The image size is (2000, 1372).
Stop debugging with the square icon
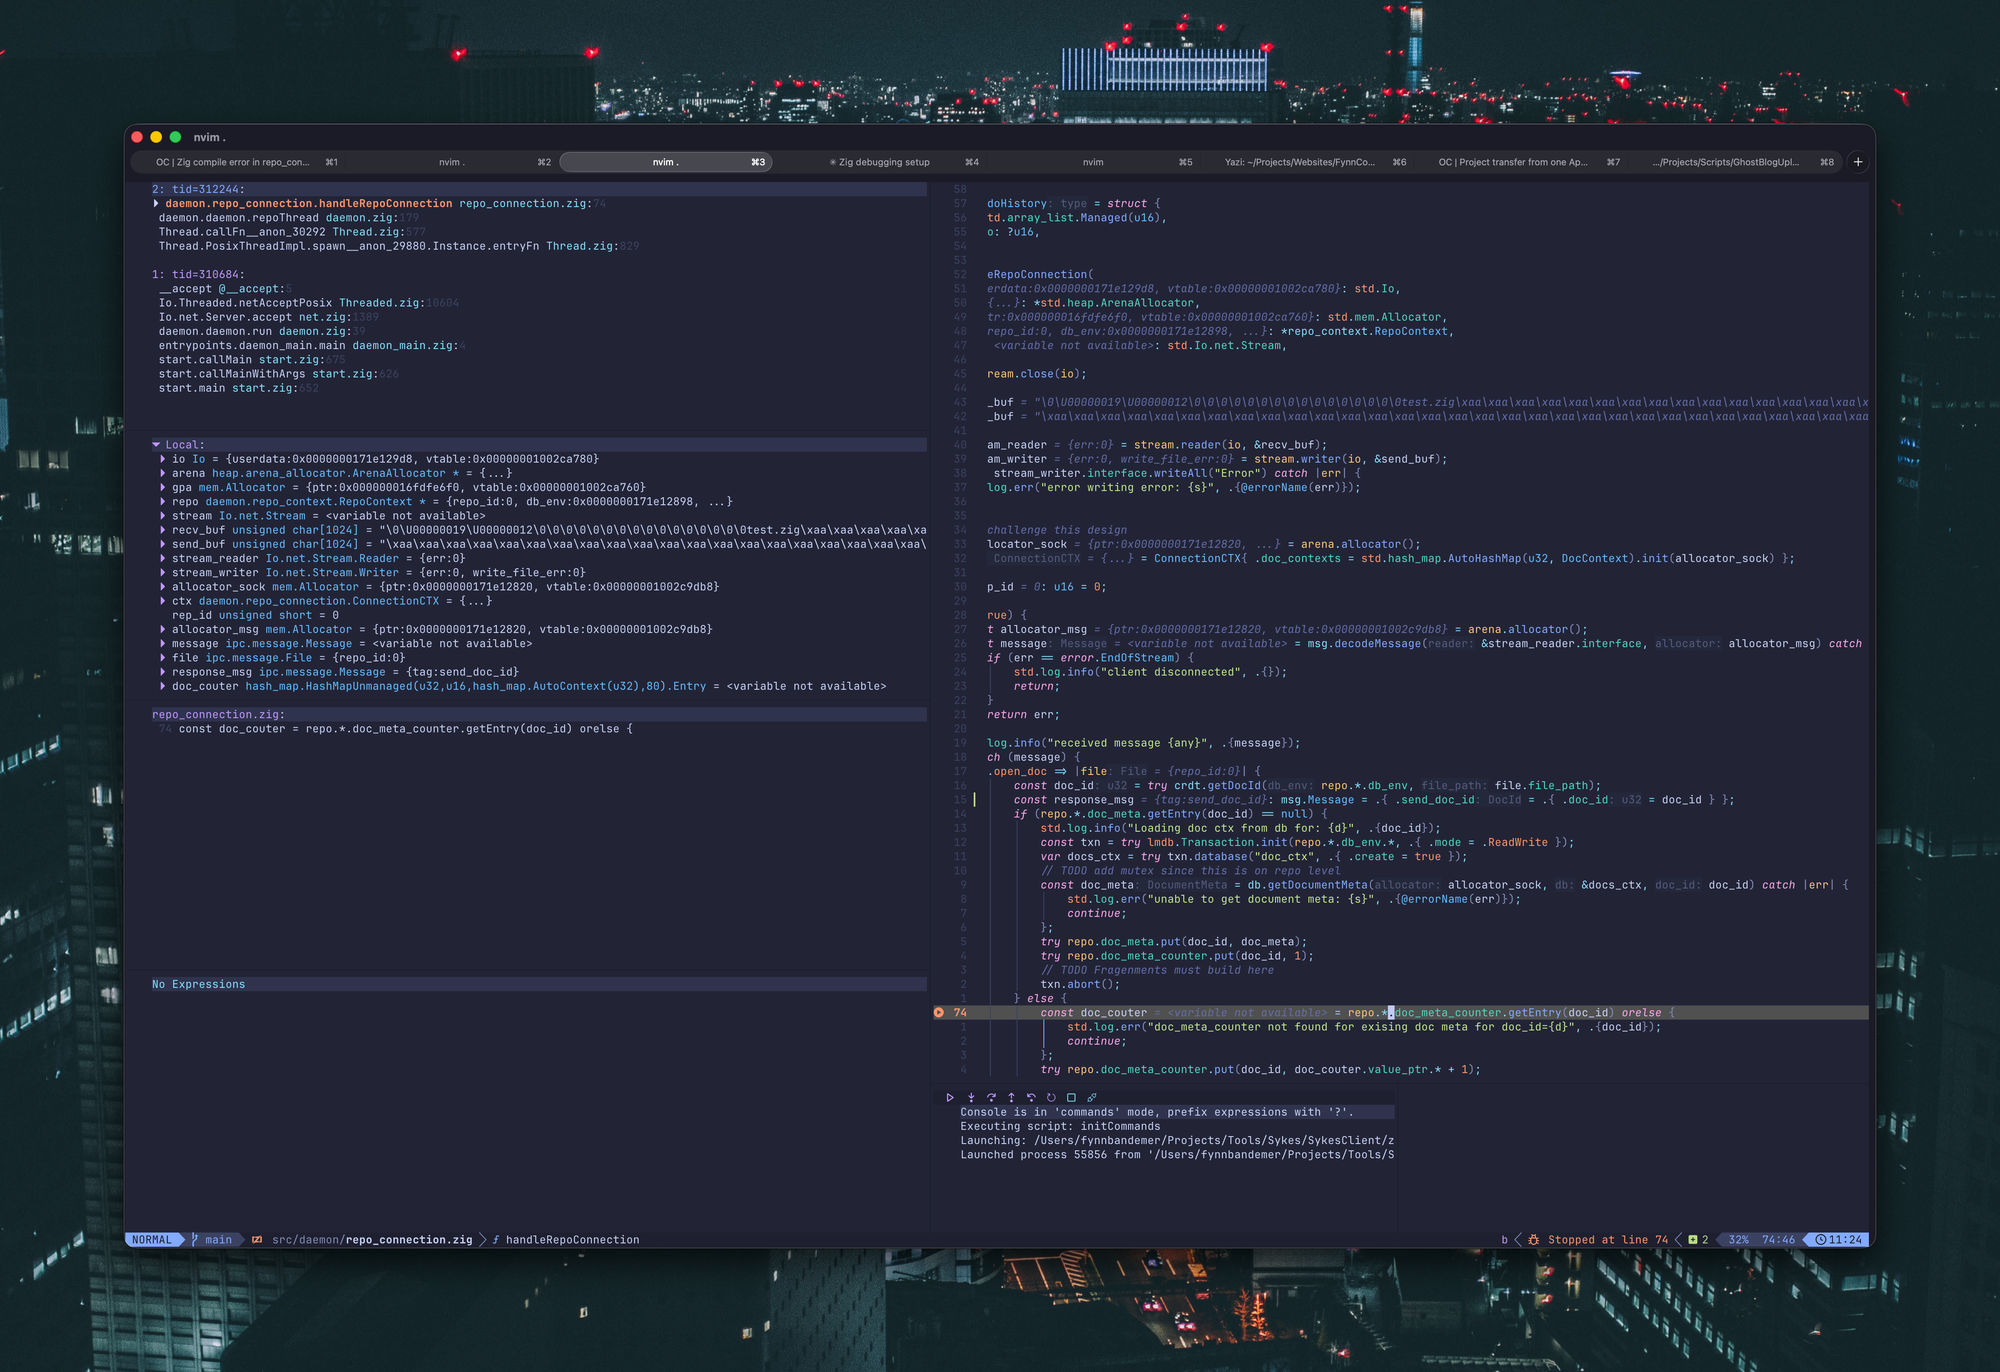(1071, 1097)
